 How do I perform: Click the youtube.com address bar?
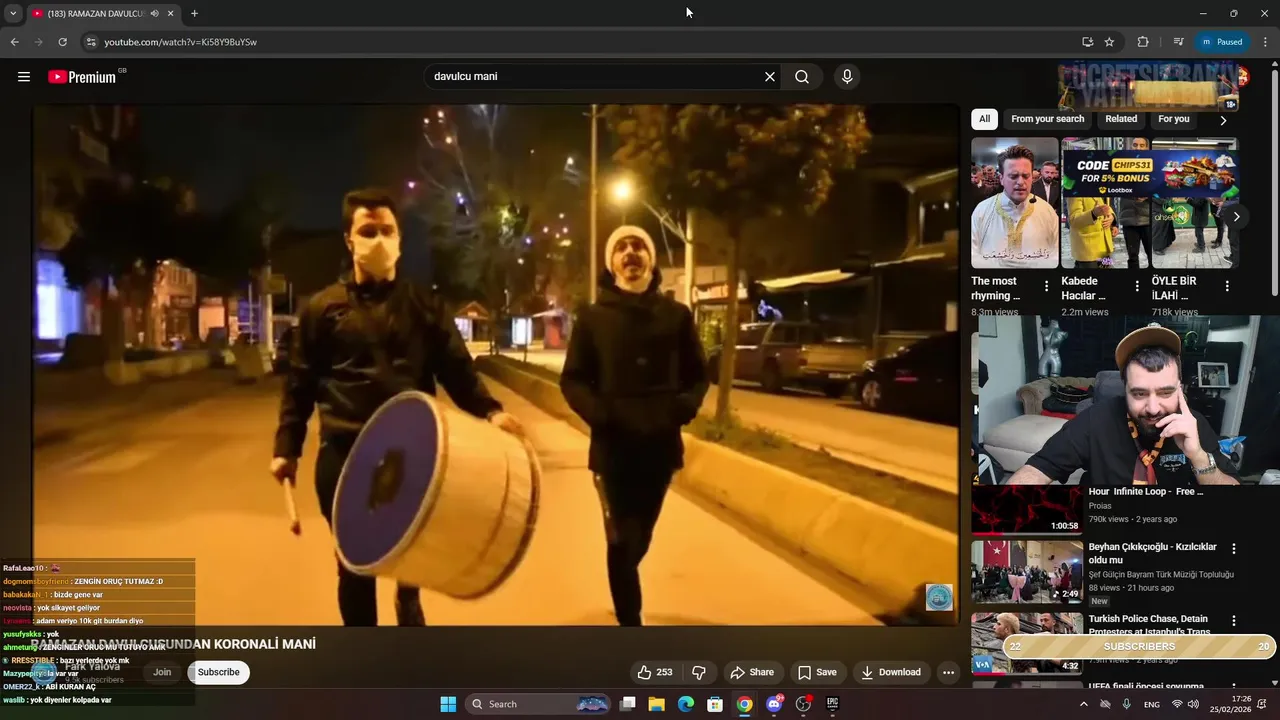coord(580,42)
